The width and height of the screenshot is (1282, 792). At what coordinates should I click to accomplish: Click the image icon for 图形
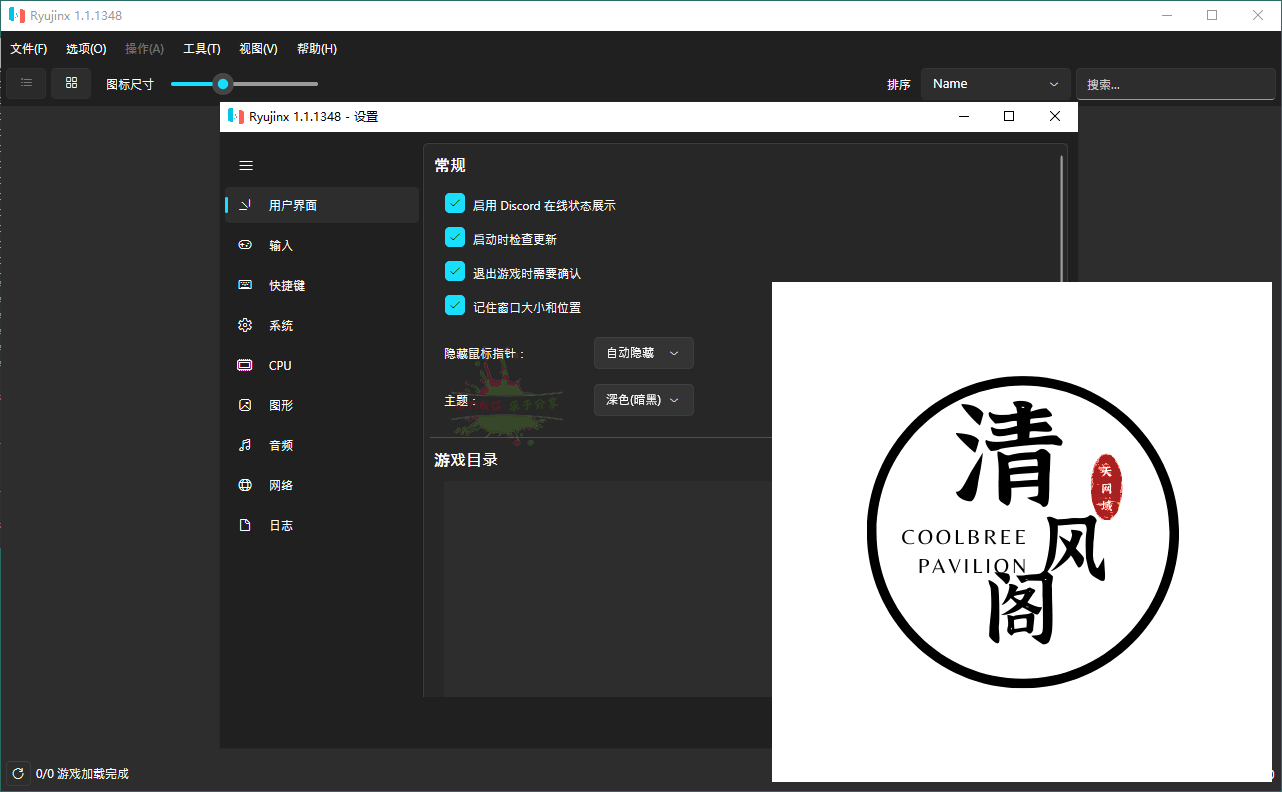click(x=245, y=405)
